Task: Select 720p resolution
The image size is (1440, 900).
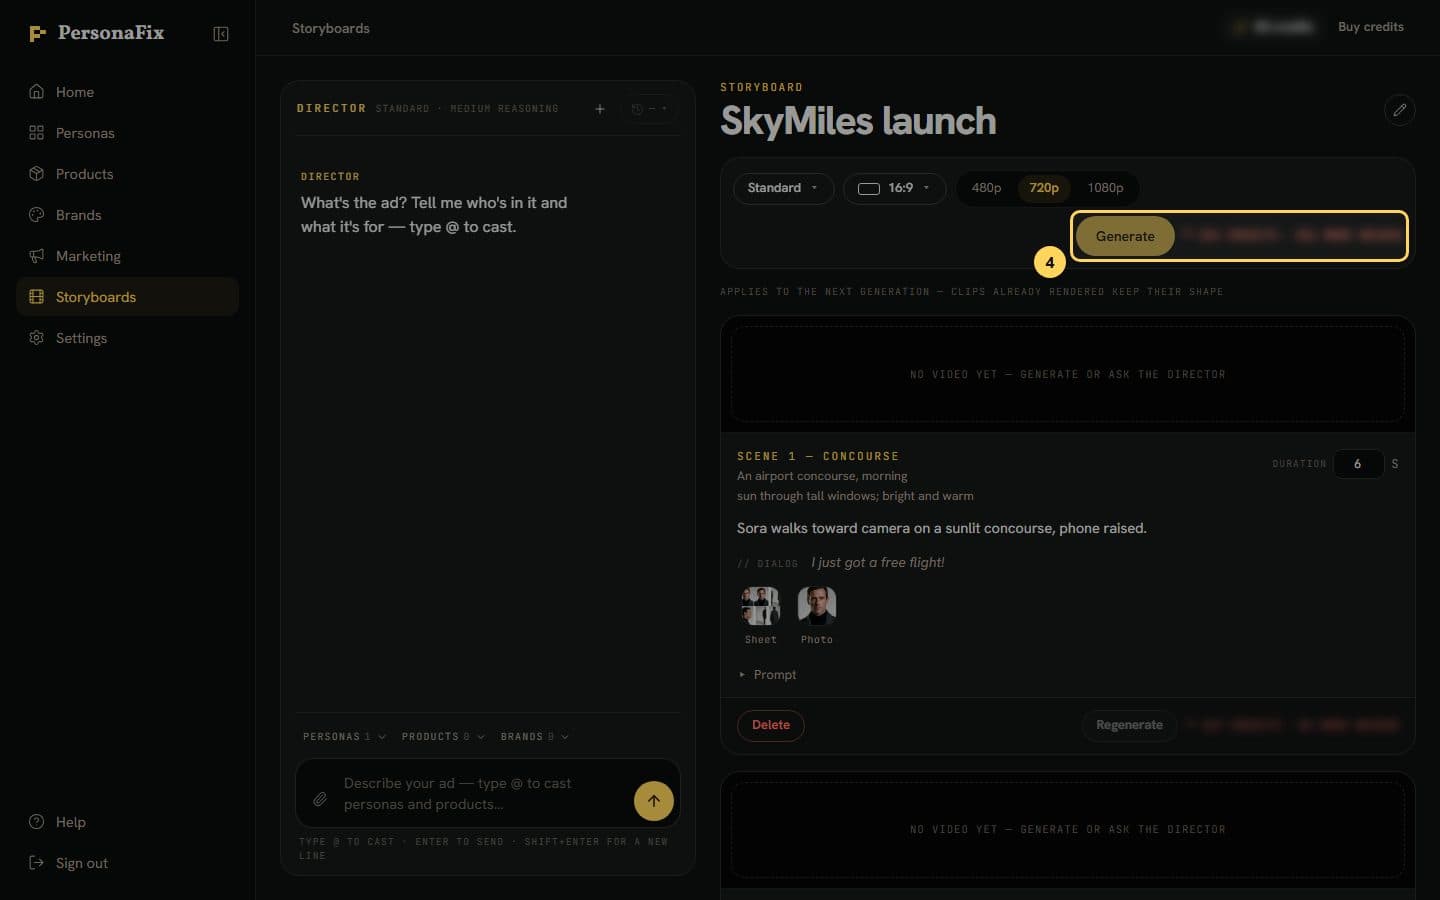Action: [x=1044, y=188]
